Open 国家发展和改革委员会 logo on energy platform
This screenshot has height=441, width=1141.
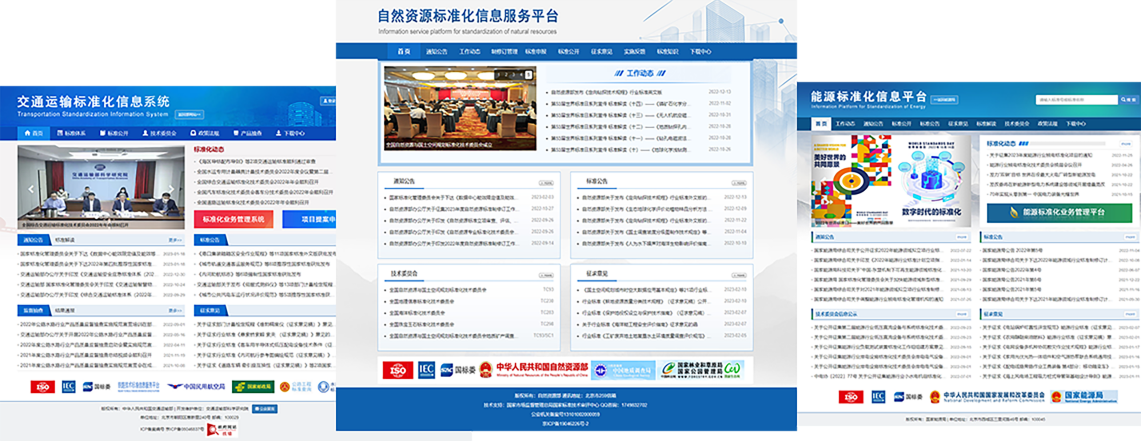989,397
